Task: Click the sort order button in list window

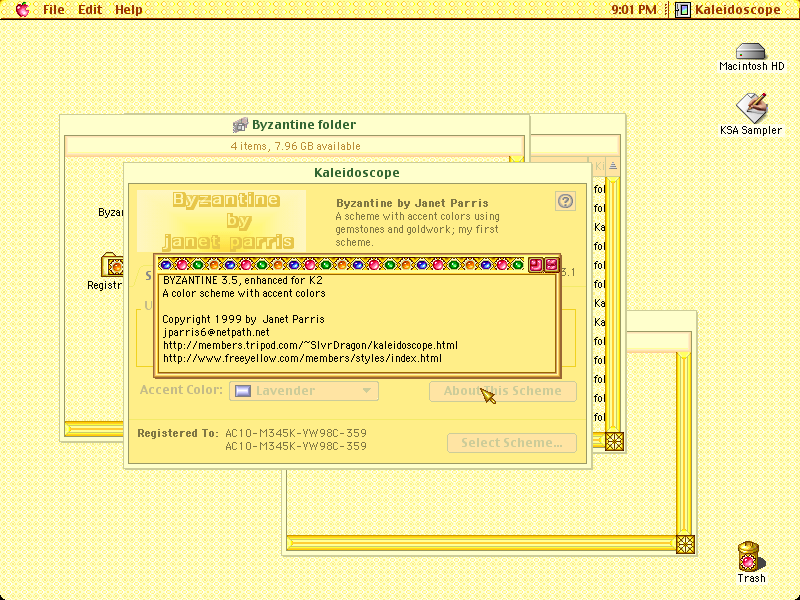Action: 613,166
